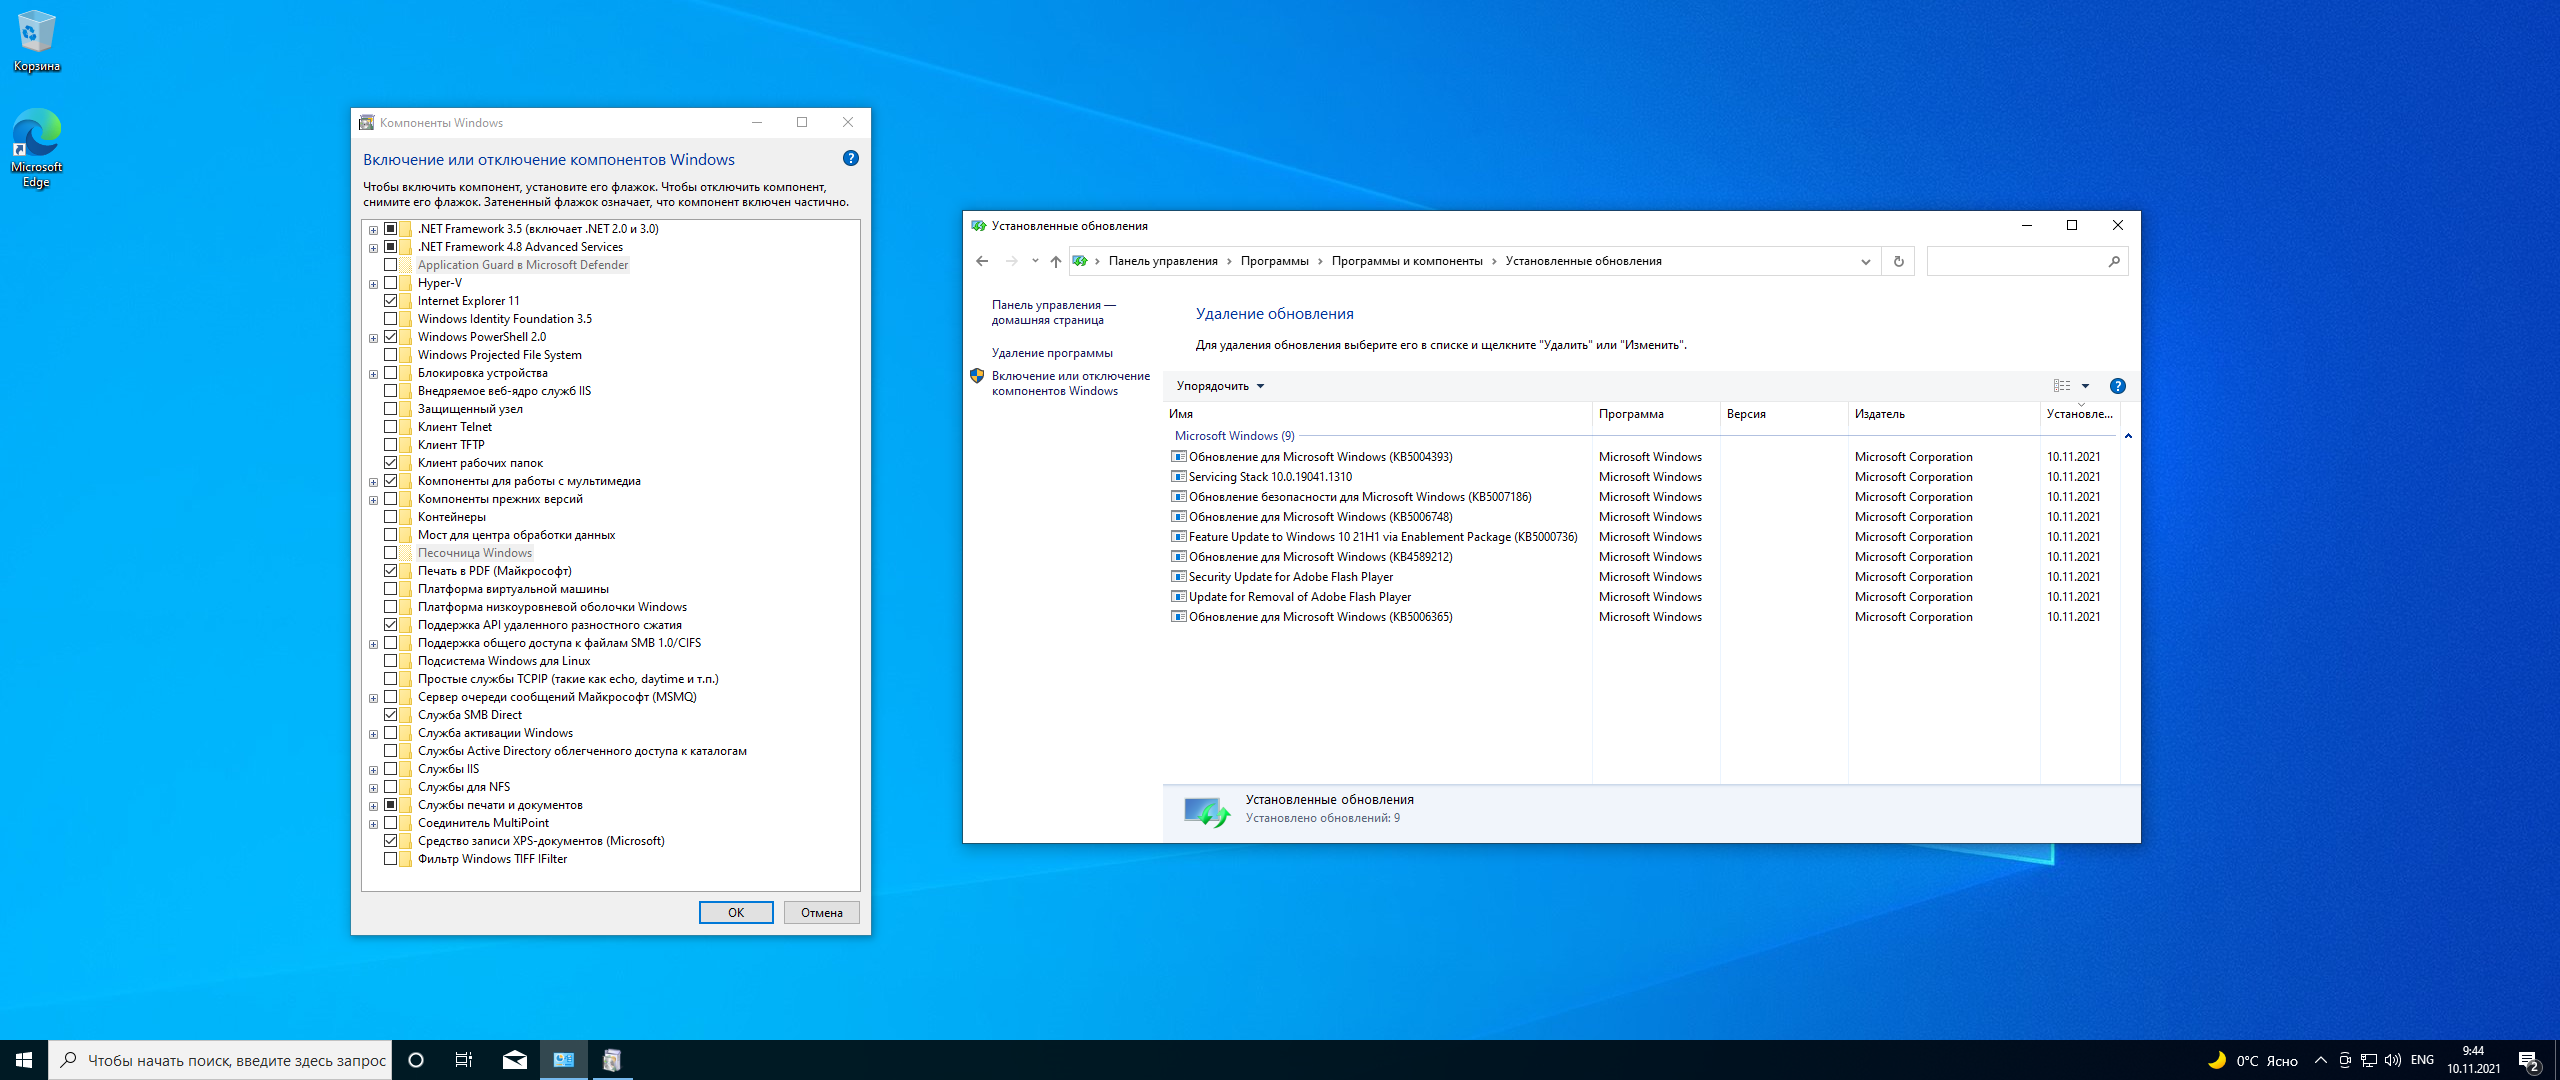Check the Клиент Telnet checkbox

(x=391, y=427)
